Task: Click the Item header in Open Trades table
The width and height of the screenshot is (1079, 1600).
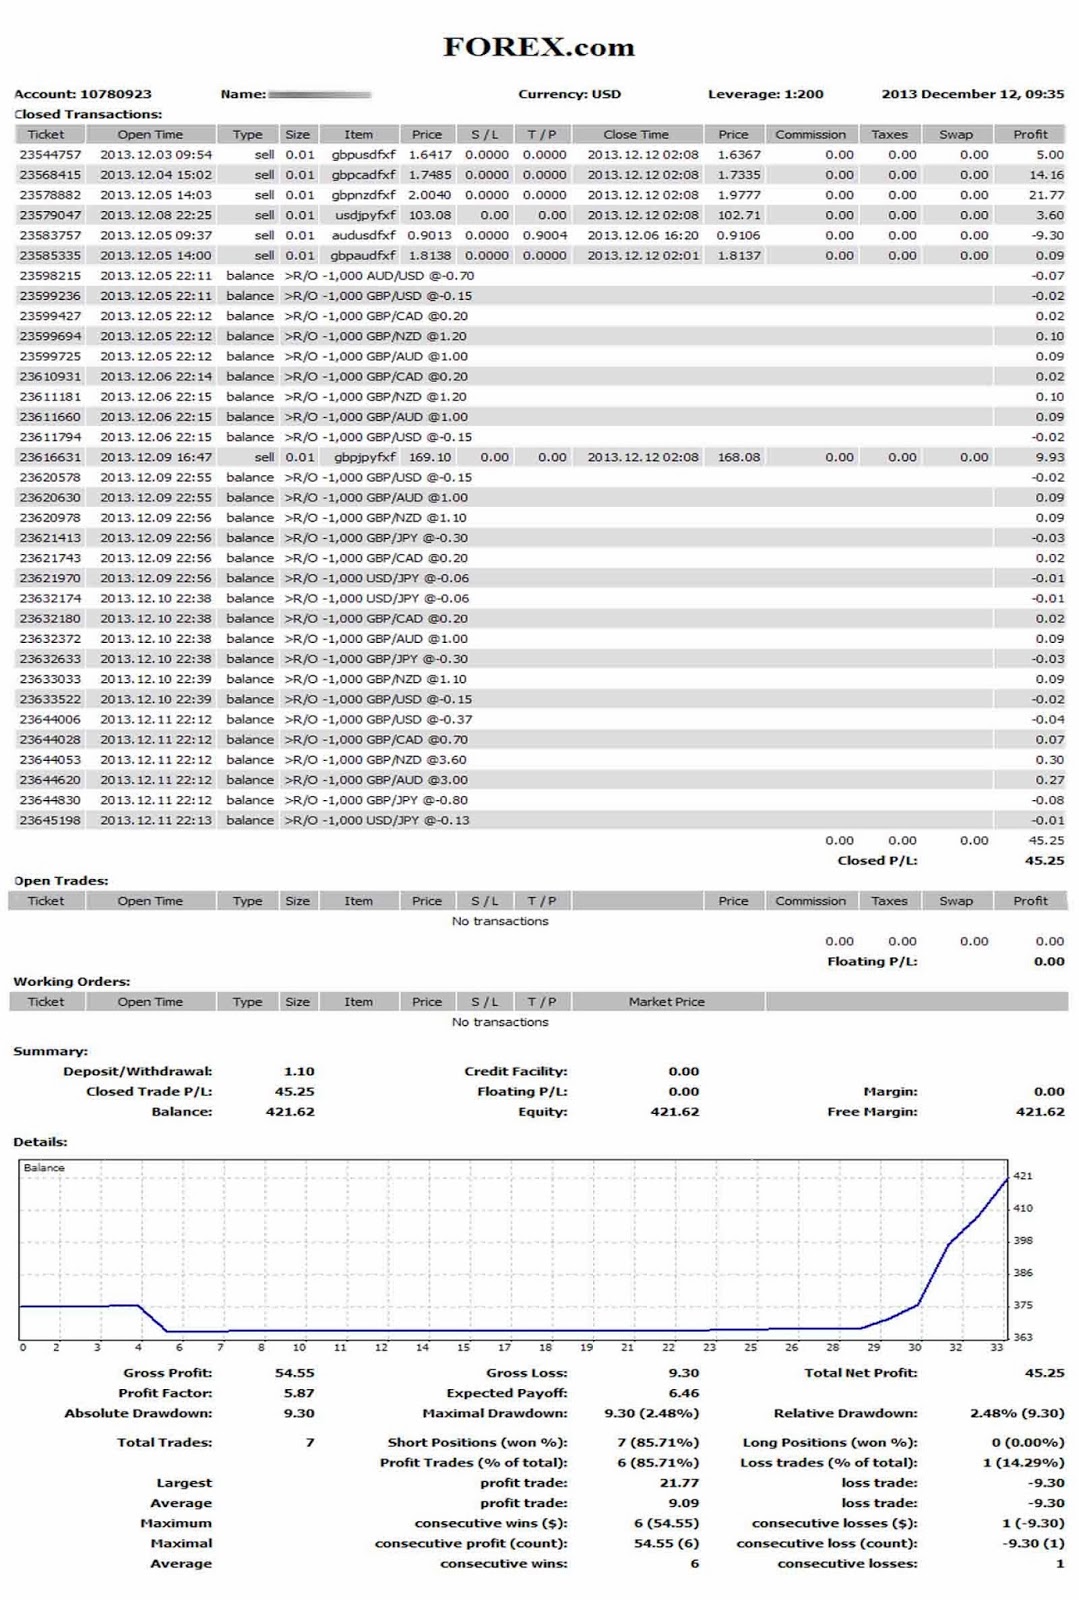Action: [x=358, y=901]
